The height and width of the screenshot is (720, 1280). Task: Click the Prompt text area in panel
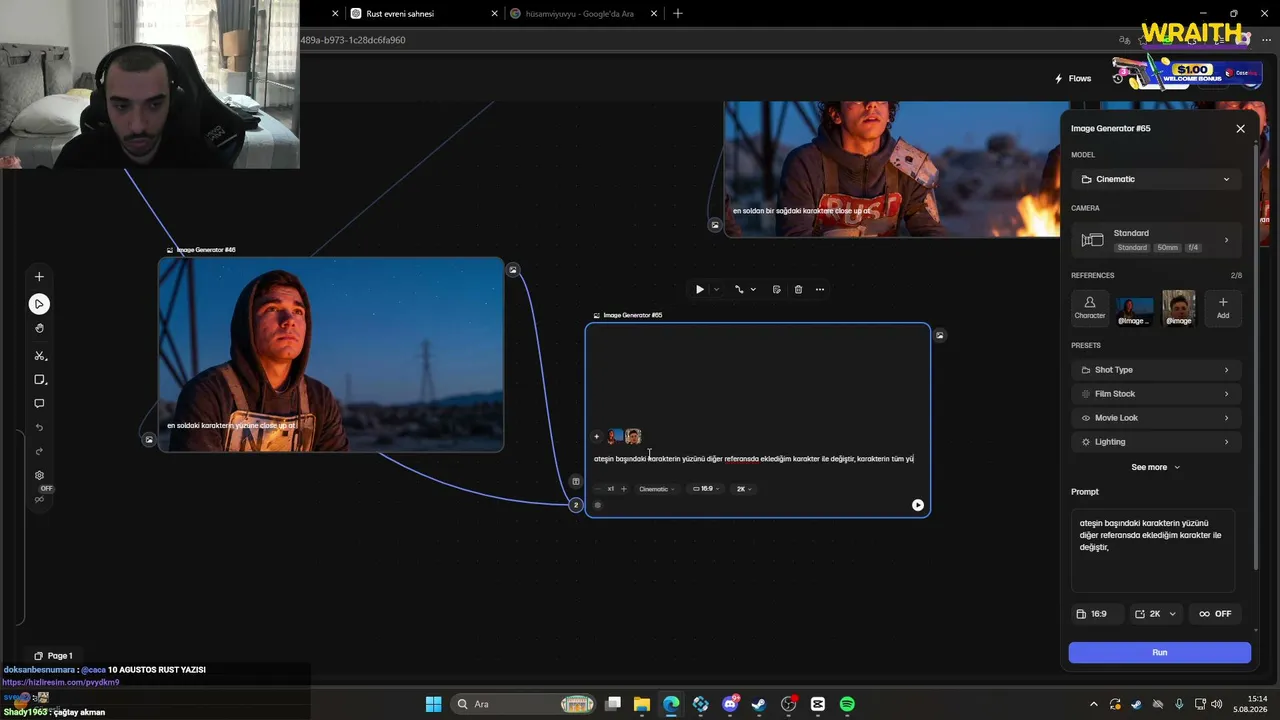tap(1153, 551)
